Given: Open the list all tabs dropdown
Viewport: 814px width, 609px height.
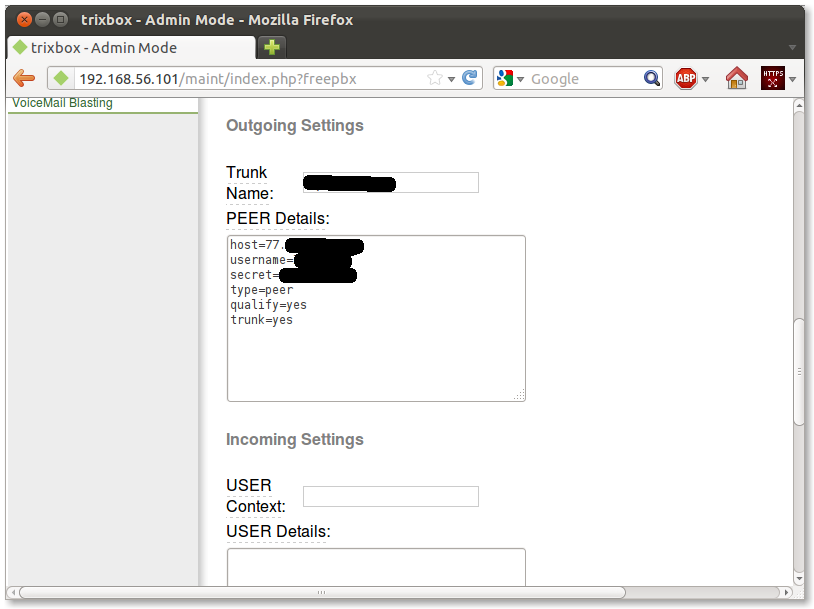Looking at the screenshot, I should (x=792, y=47).
